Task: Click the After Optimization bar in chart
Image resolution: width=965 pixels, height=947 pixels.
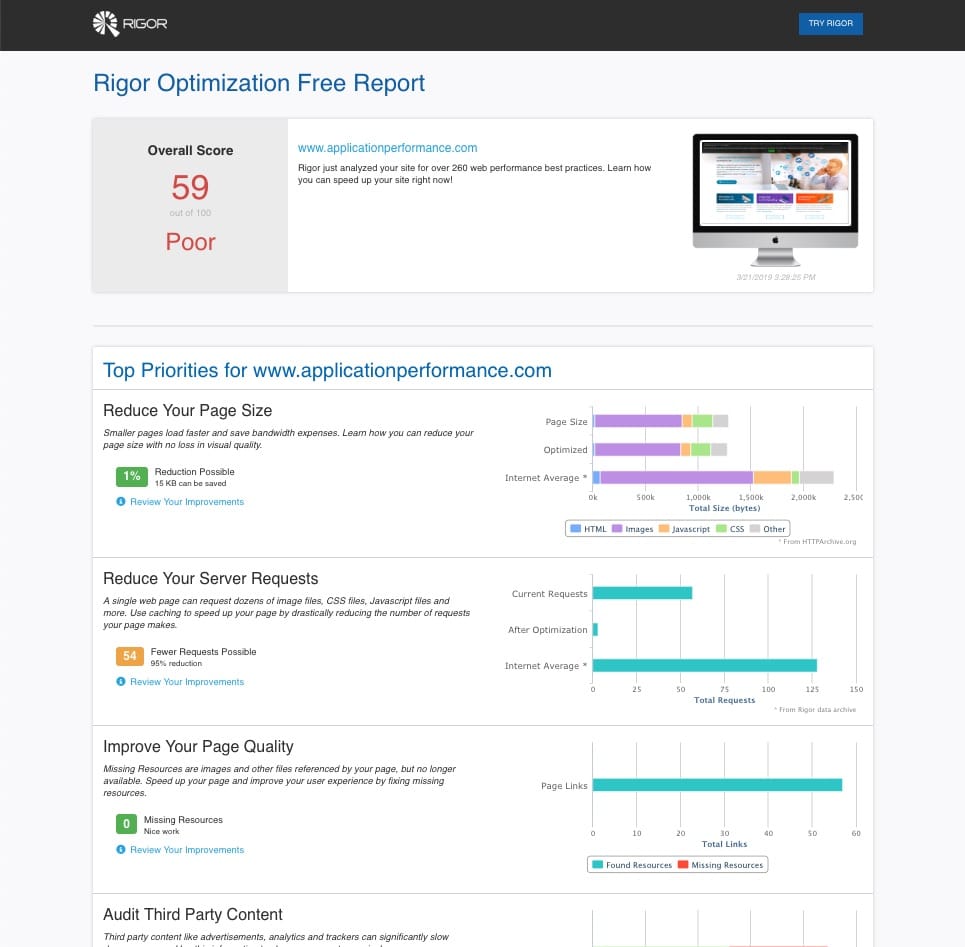Action: [x=595, y=629]
